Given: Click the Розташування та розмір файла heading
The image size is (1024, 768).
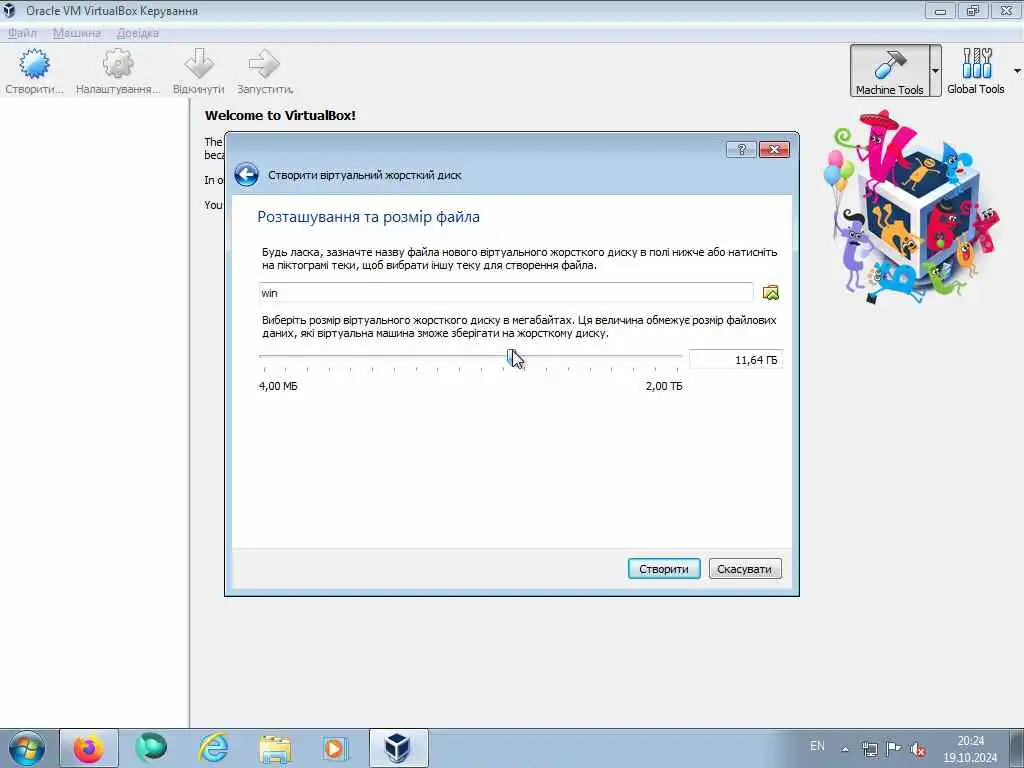Looking at the screenshot, I should 368,217.
